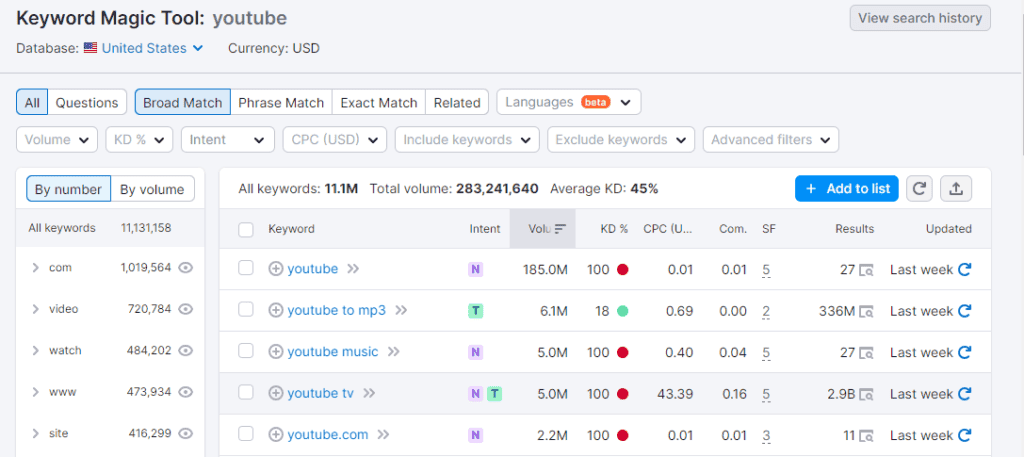Open SERP results icon in 'youtube music' row
This screenshot has height=457, width=1024.
(x=867, y=353)
